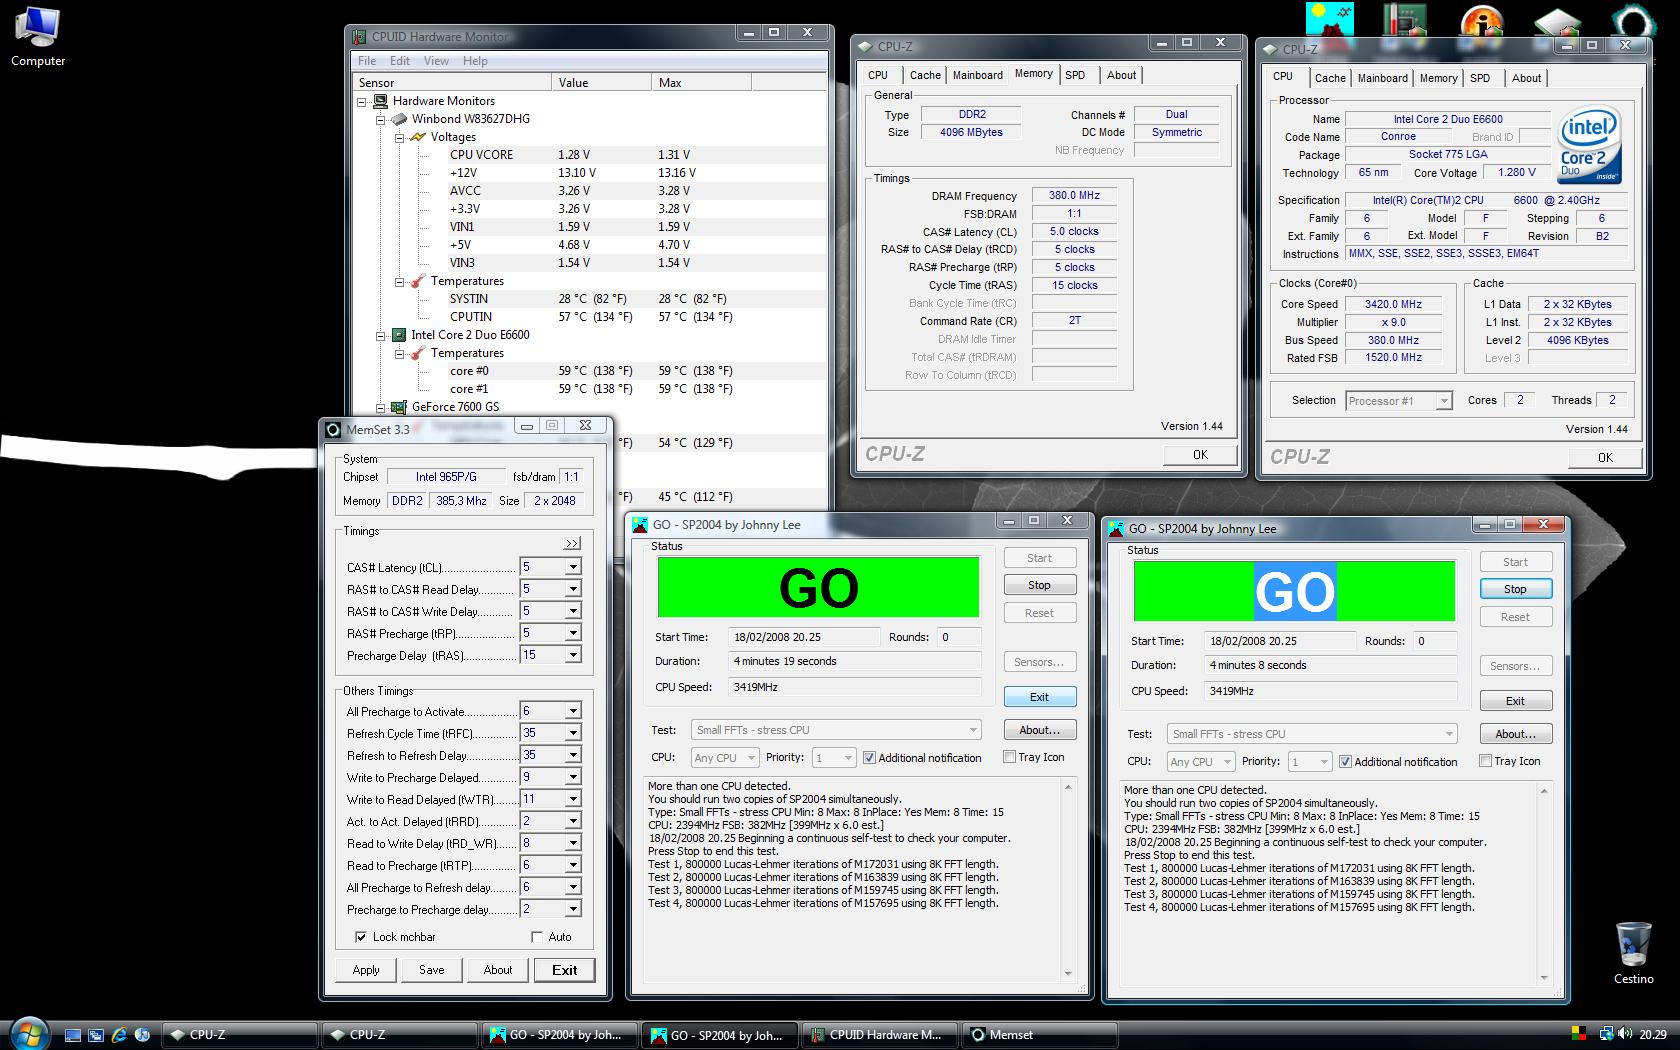The height and width of the screenshot is (1050, 1680).
Task: Click About... in the left SP2004 window
Action: click(1039, 730)
